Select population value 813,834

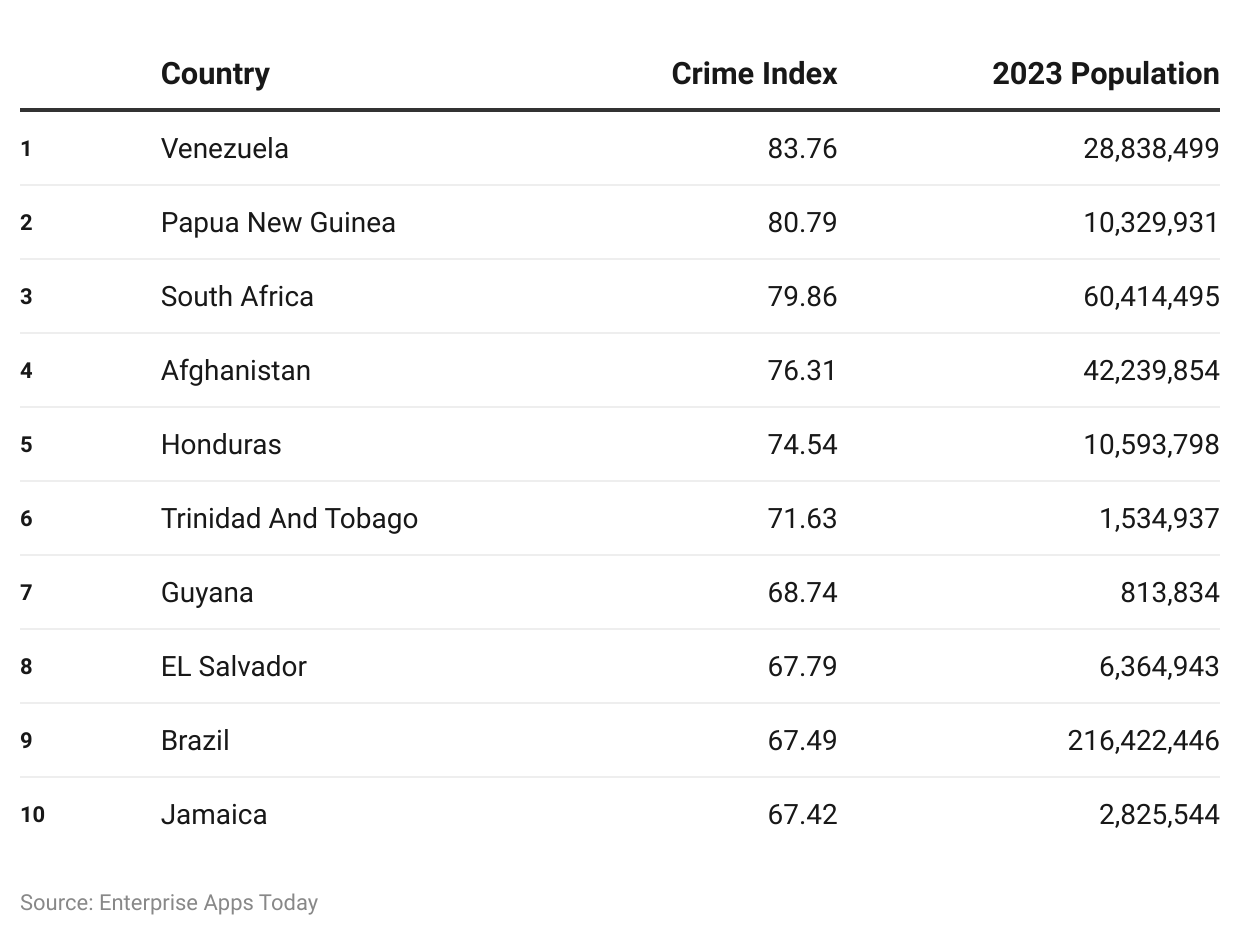1169,592
